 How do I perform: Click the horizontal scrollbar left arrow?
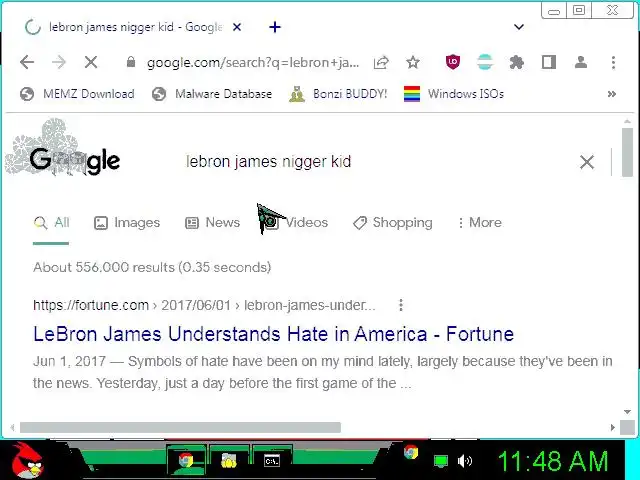(x=12, y=427)
